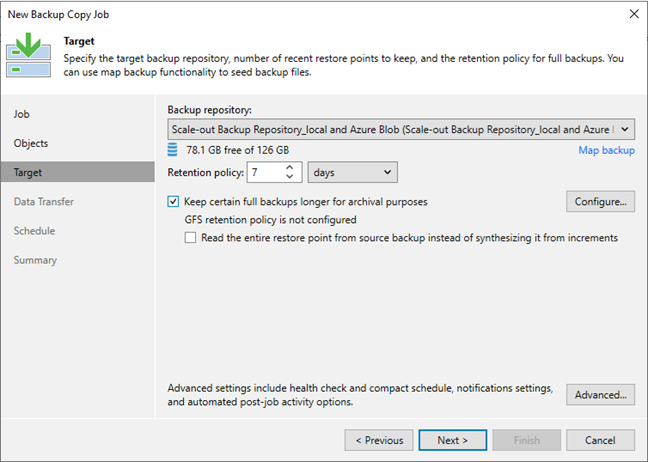Click the Advanced settings description text
The height and width of the screenshot is (462, 648).
click(x=360, y=395)
